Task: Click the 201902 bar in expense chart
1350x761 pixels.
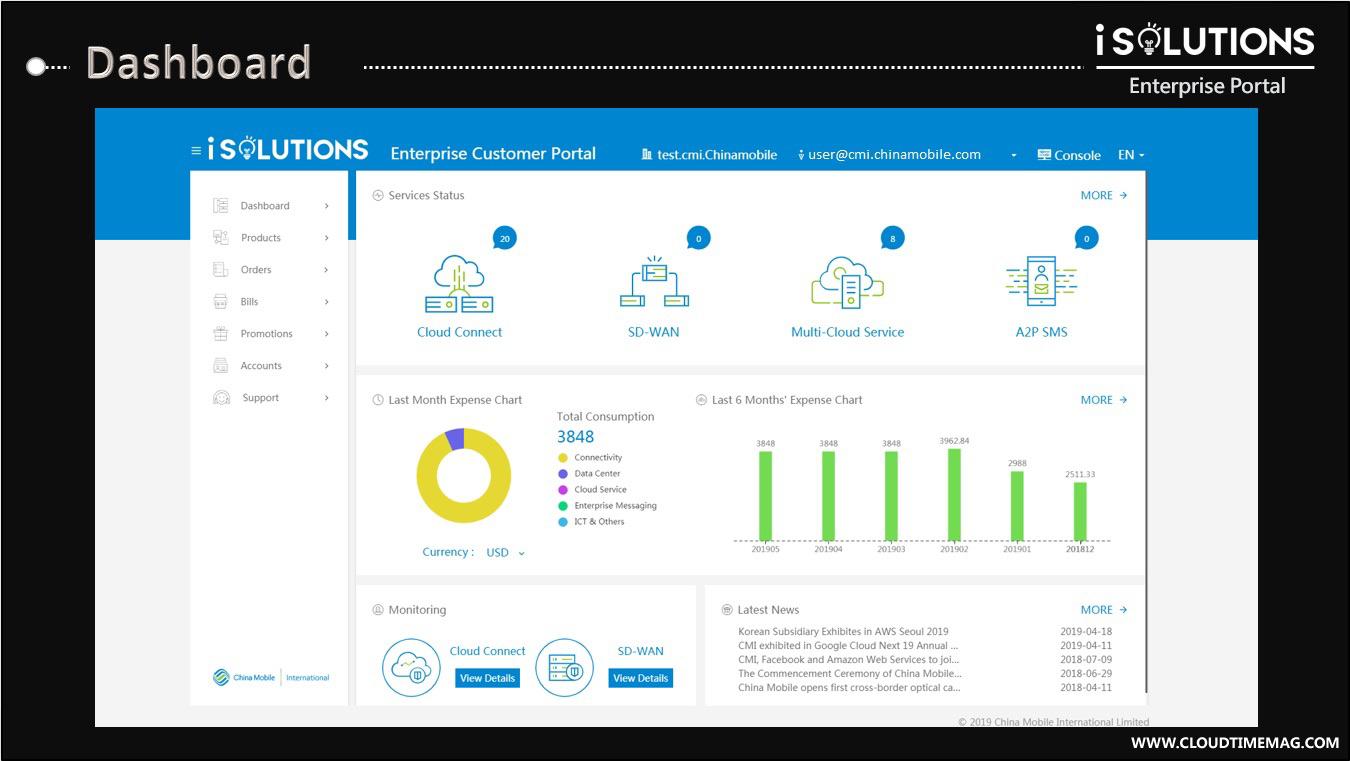Action: [x=954, y=495]
